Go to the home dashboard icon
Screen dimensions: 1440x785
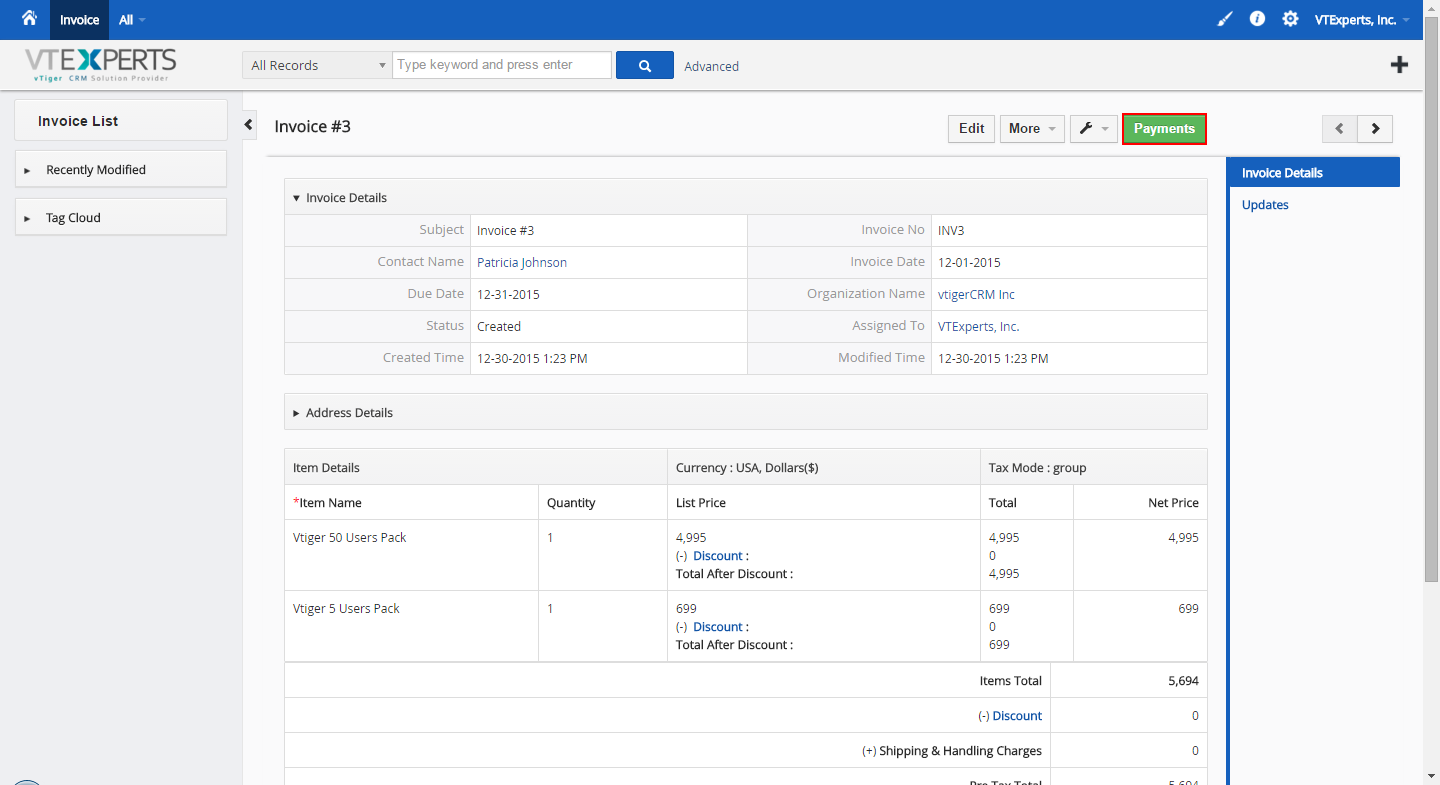(29, 18)
